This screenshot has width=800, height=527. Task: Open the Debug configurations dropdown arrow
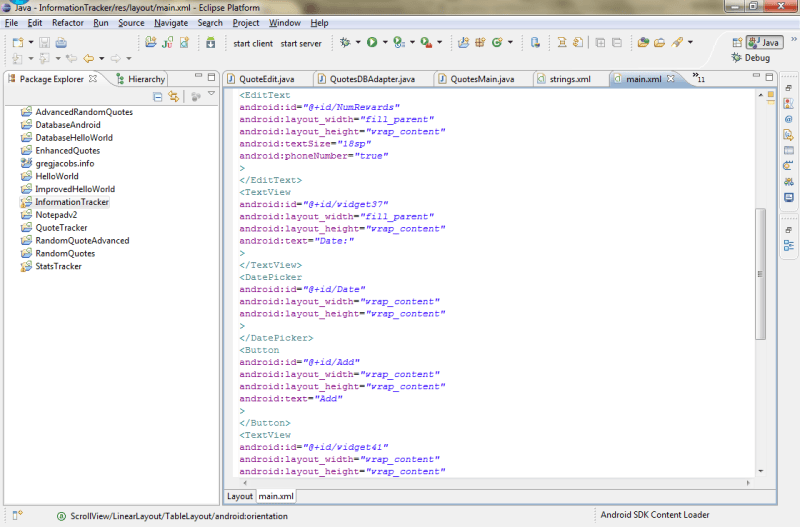(358, 42)
